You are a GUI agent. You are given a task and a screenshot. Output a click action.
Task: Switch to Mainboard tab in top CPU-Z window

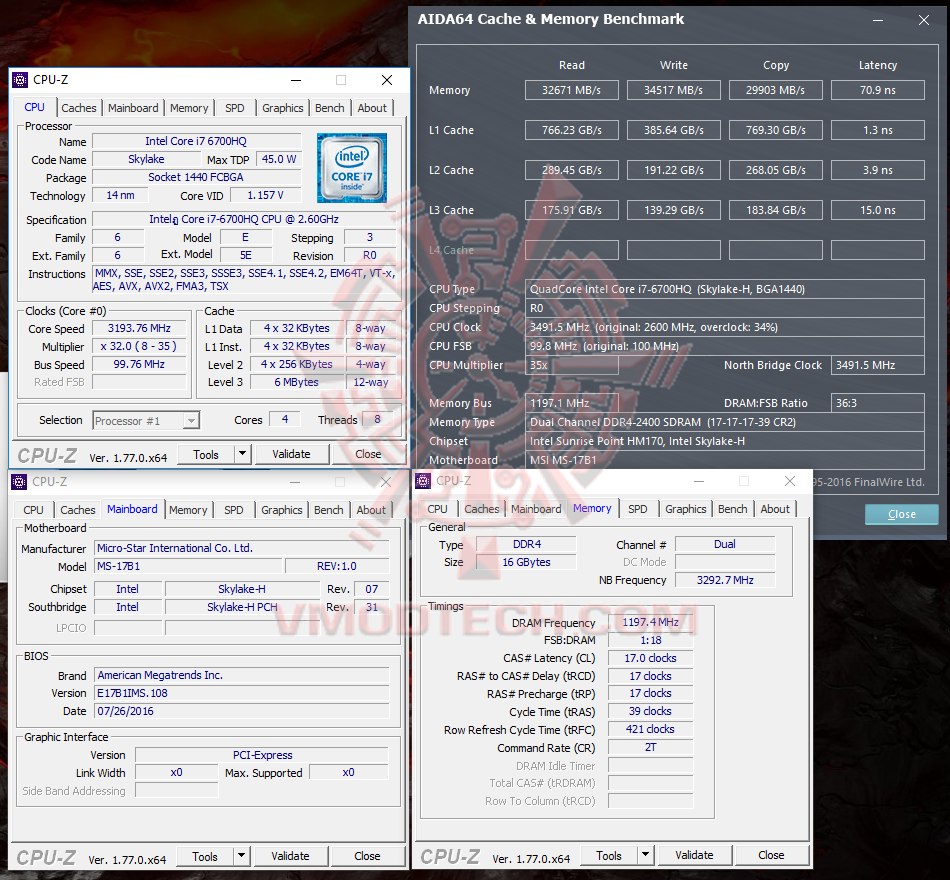coord(133,108)
